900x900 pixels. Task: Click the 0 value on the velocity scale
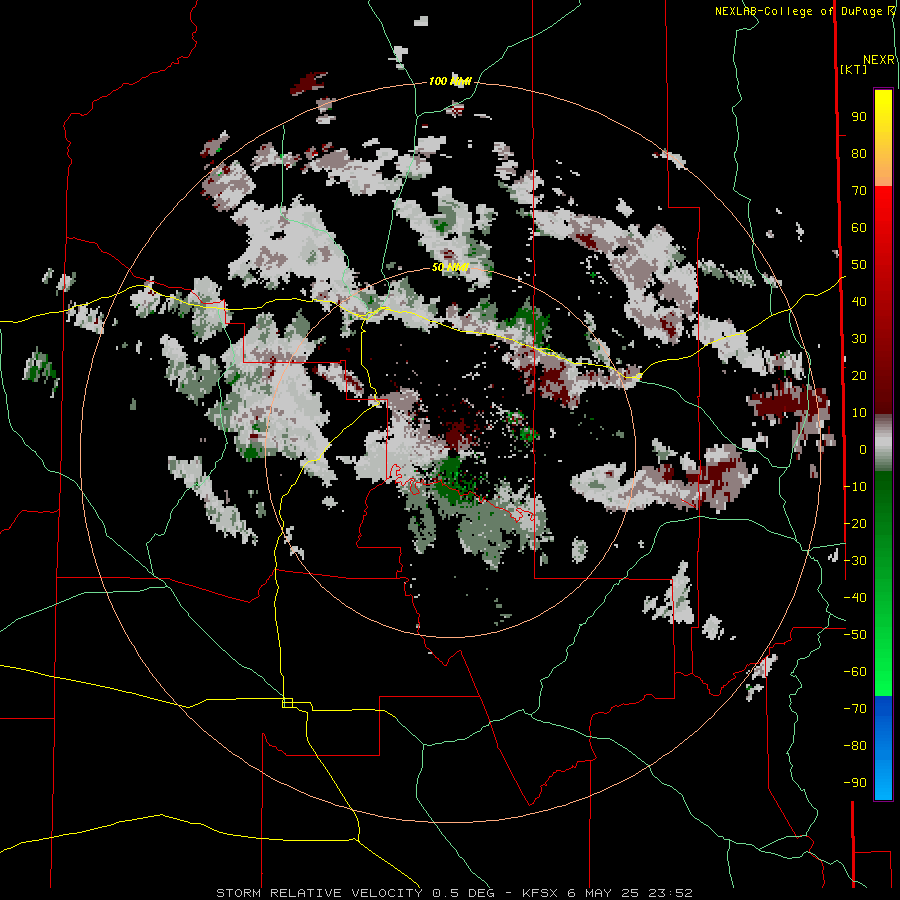click(x=862, y=450)
